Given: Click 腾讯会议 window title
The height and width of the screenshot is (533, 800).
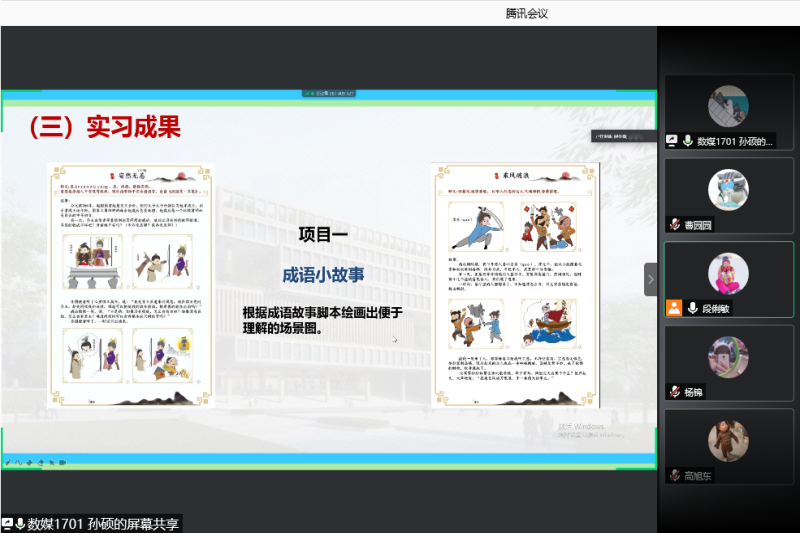Looking at the screenshot, I should [527, 13].
